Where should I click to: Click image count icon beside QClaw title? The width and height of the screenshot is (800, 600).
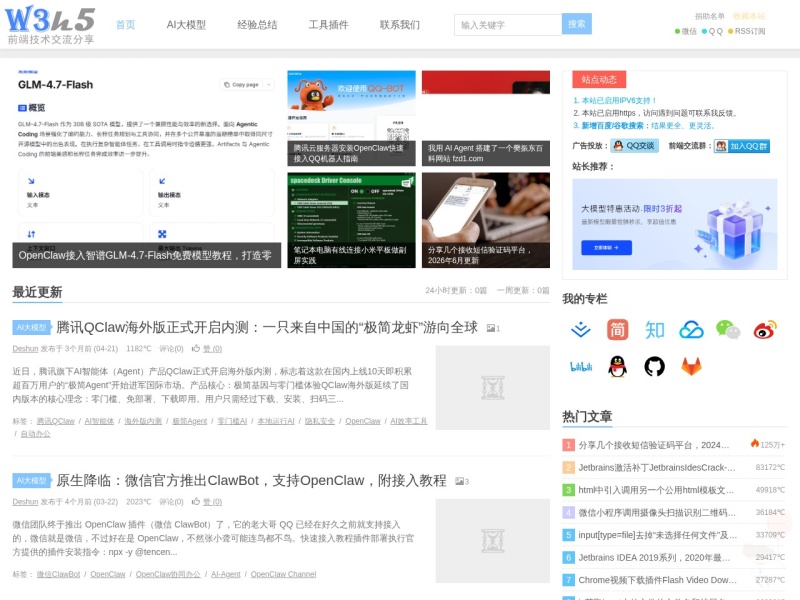[493, 328]
